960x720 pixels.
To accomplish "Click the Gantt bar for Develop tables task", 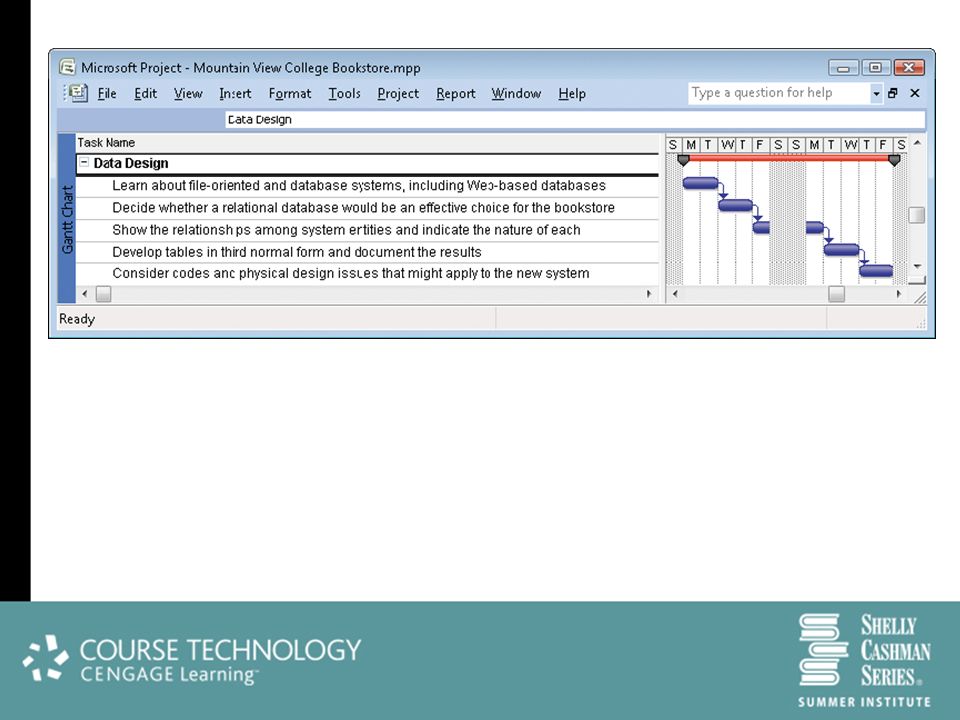I will pyautogui.click(x=841, y=249).
